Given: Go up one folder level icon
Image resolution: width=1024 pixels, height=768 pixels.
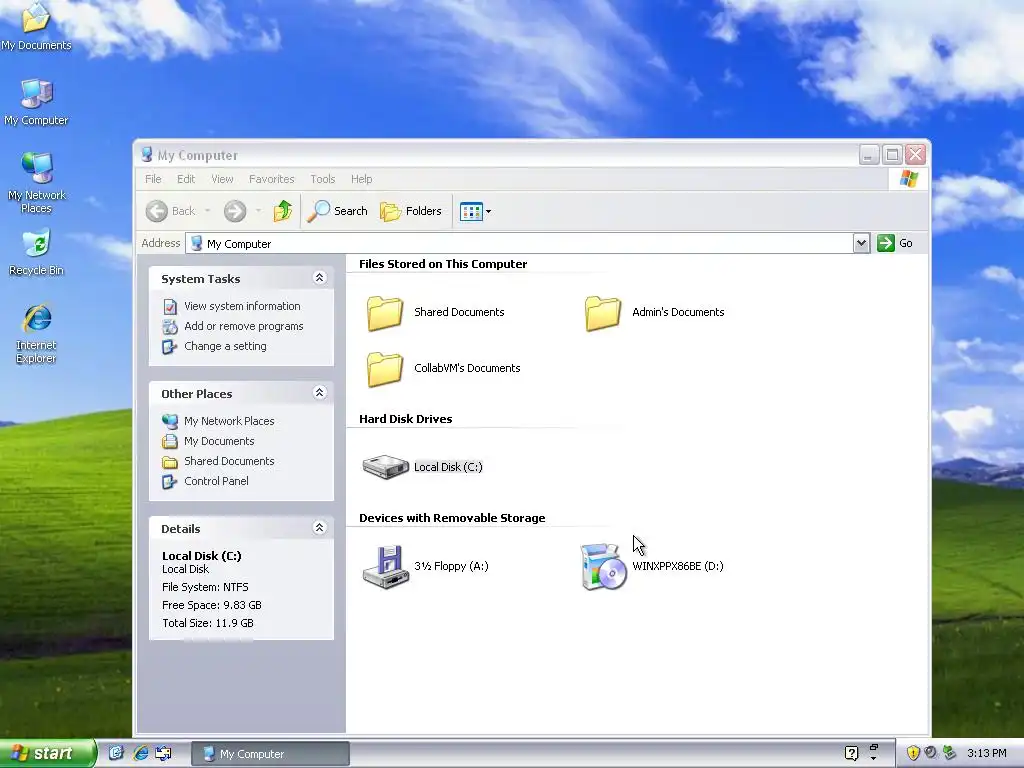Looking at the screenshot, I should coord(283,211).
